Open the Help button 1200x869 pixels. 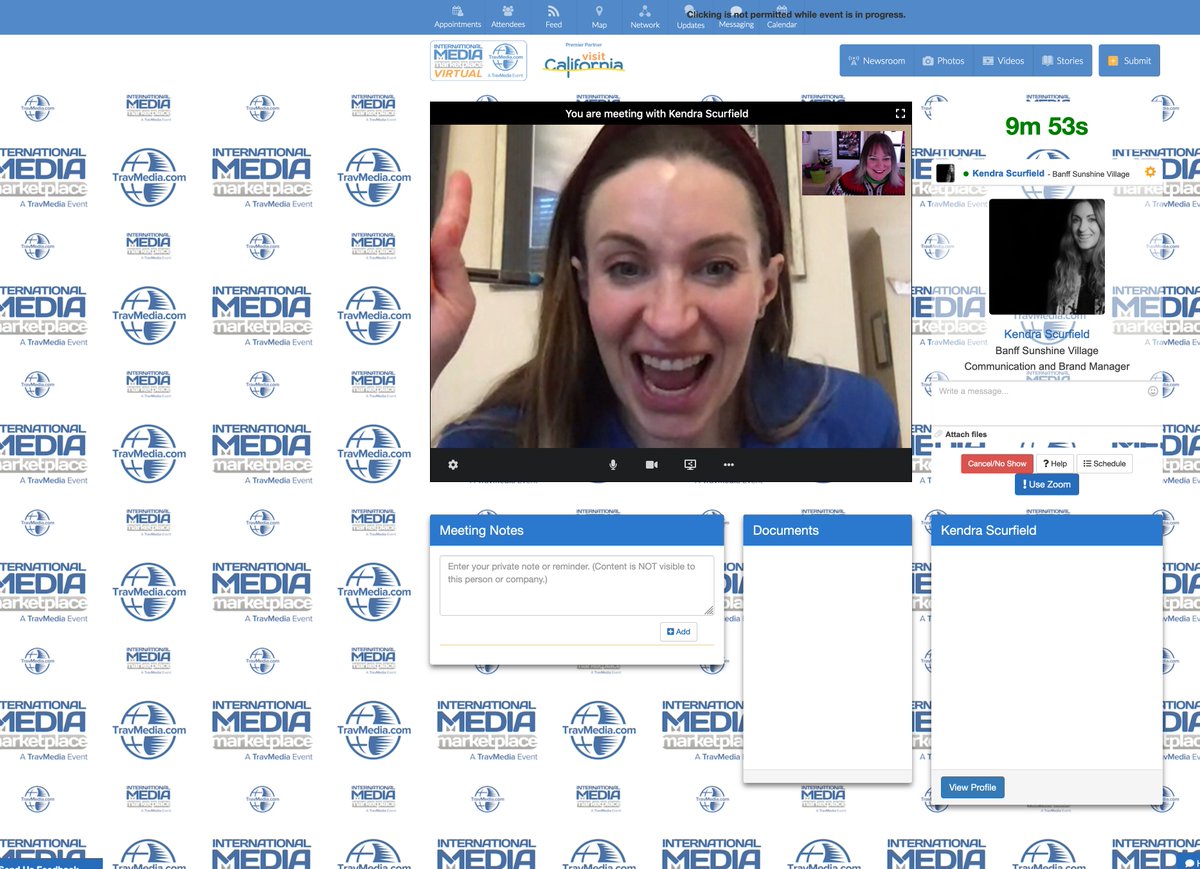(x=1055, y=464)
